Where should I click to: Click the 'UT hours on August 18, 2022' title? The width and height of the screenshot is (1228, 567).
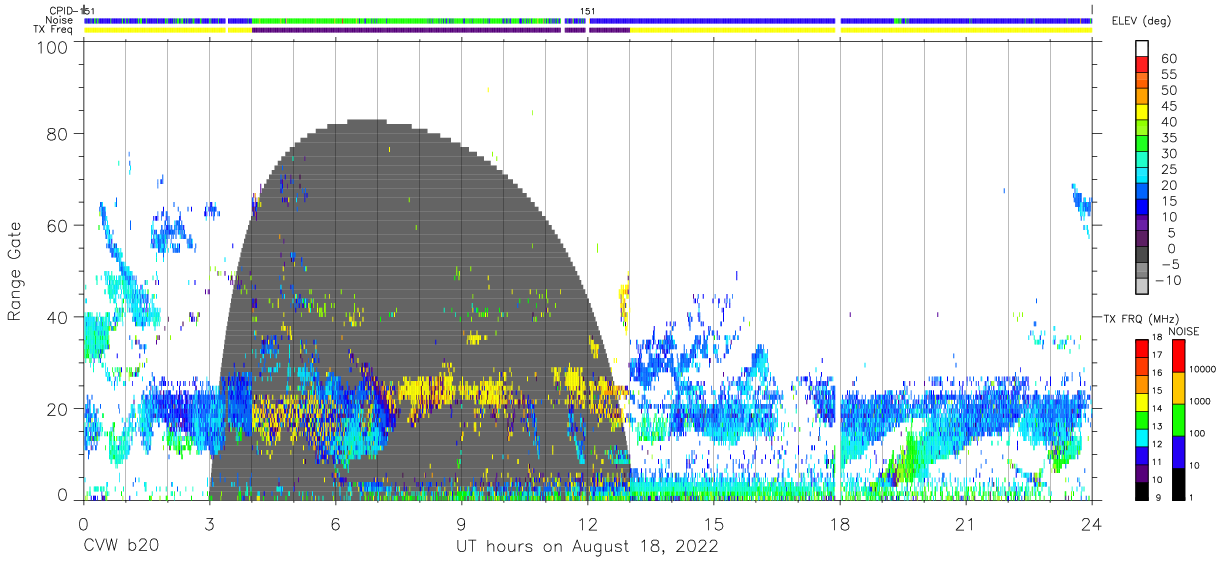587,547
